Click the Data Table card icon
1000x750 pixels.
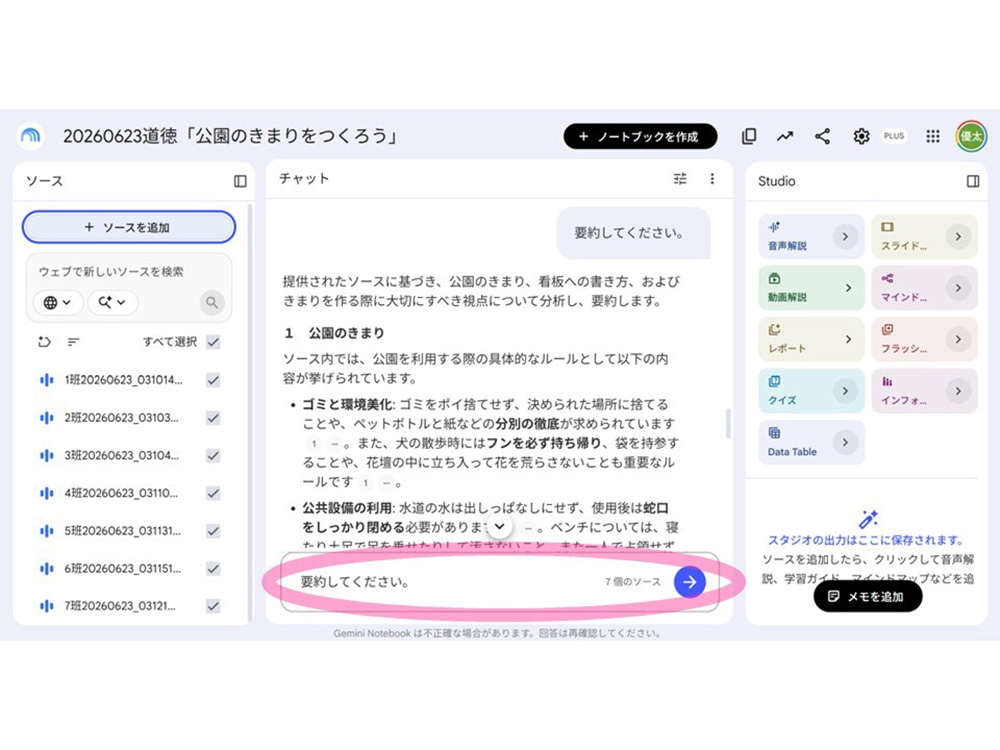tap(774, 433)
